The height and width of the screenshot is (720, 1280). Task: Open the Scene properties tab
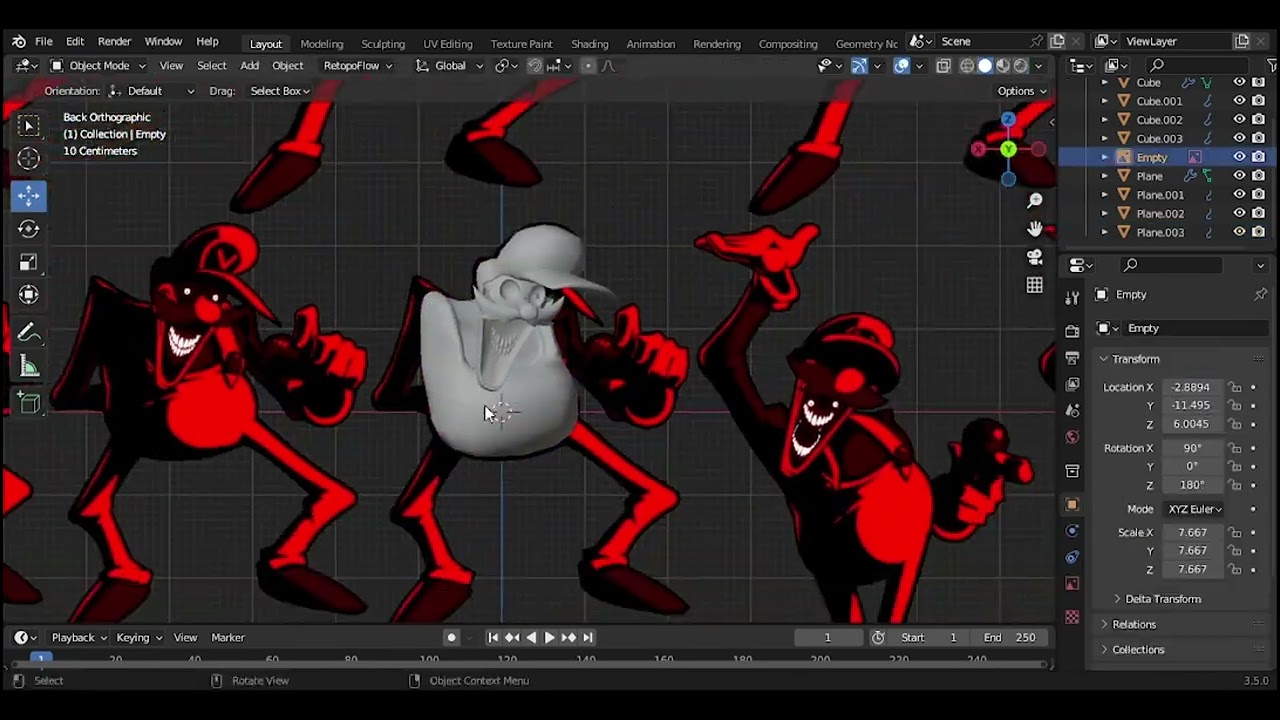(x=1072, y=410)
